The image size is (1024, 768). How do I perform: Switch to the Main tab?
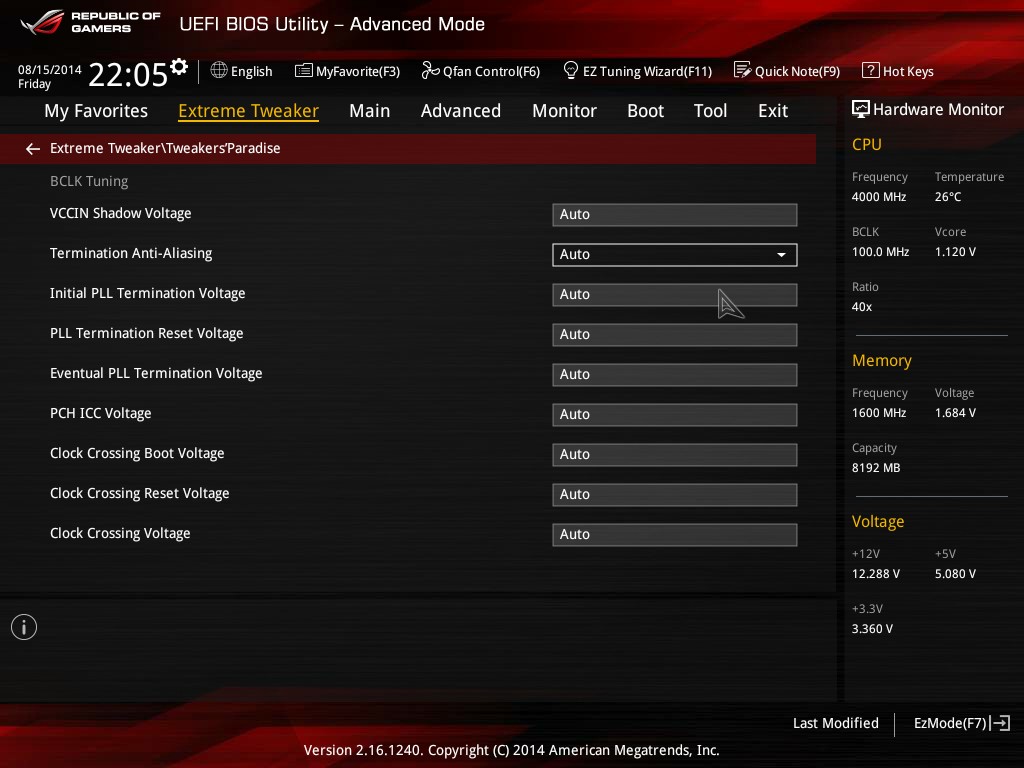[370, 111]
